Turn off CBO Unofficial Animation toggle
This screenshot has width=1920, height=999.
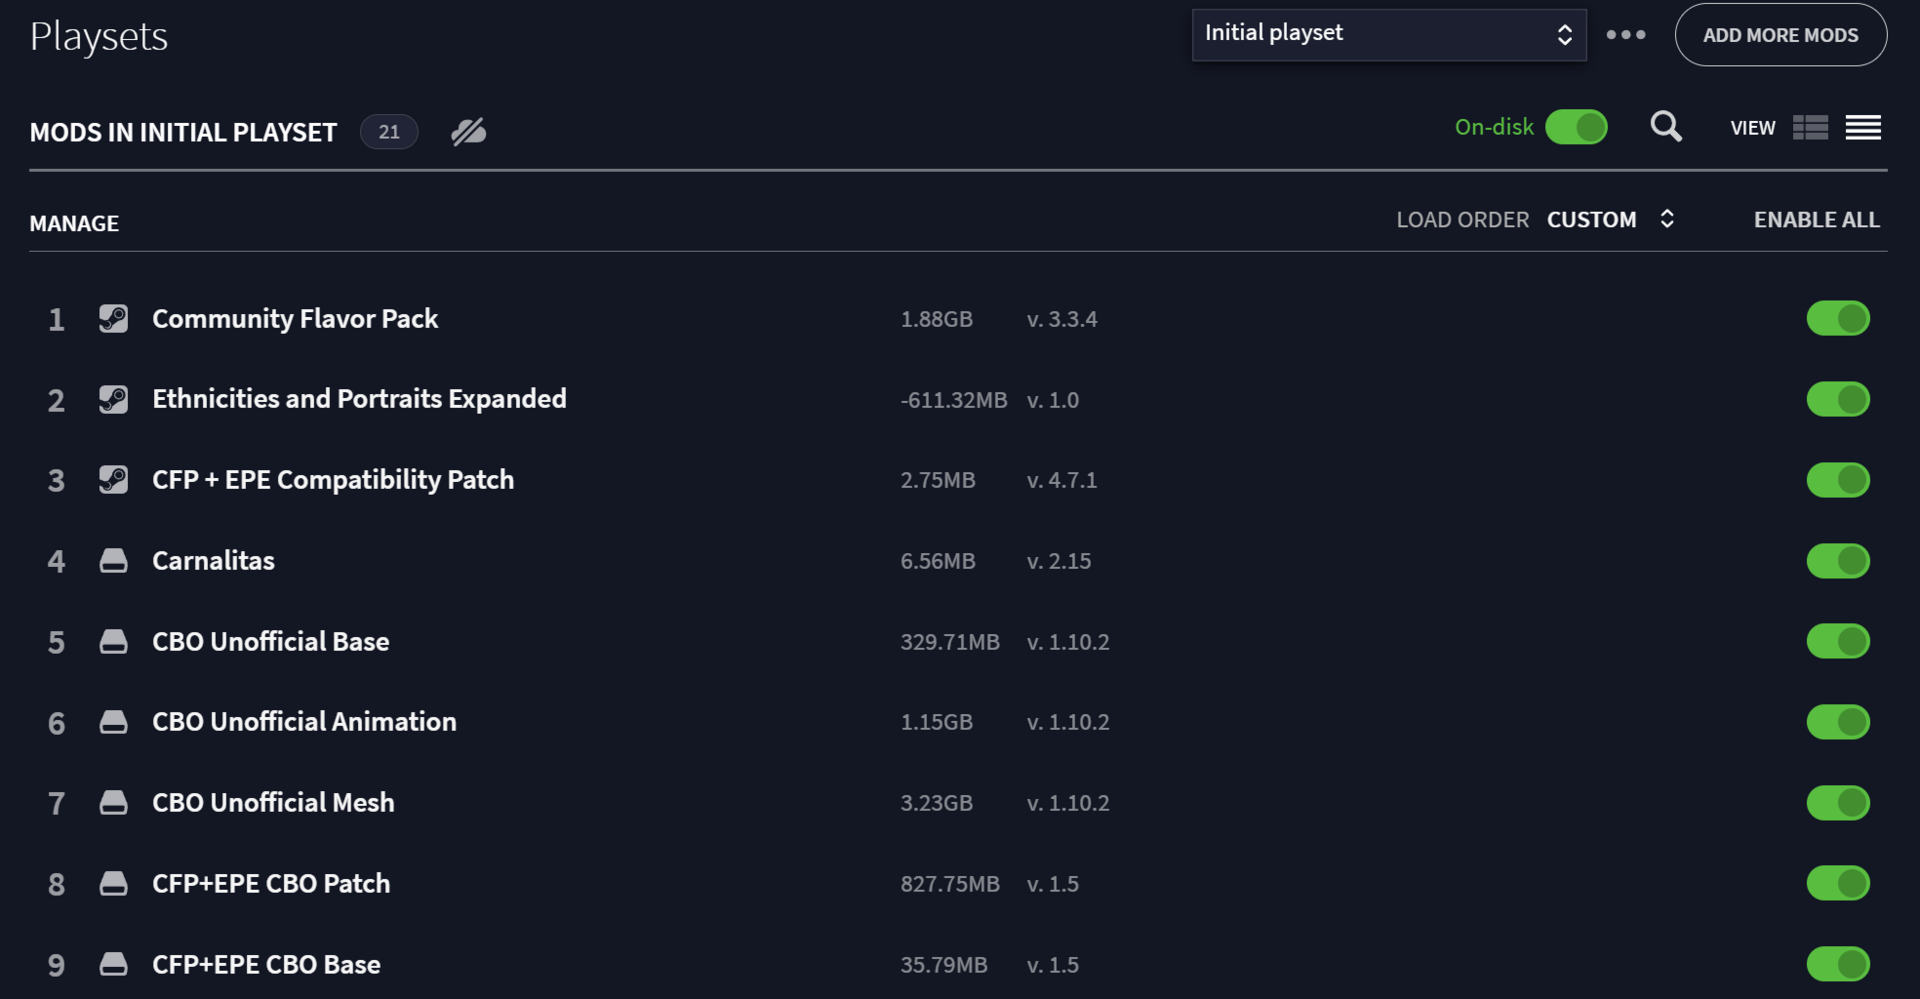click(1838, 722)
